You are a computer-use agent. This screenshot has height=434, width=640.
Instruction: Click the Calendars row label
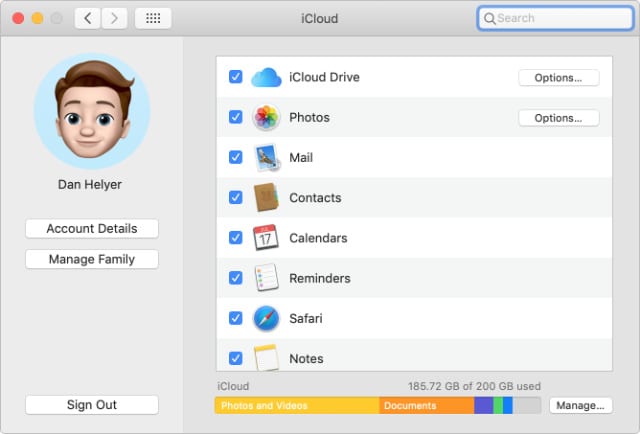318,238
